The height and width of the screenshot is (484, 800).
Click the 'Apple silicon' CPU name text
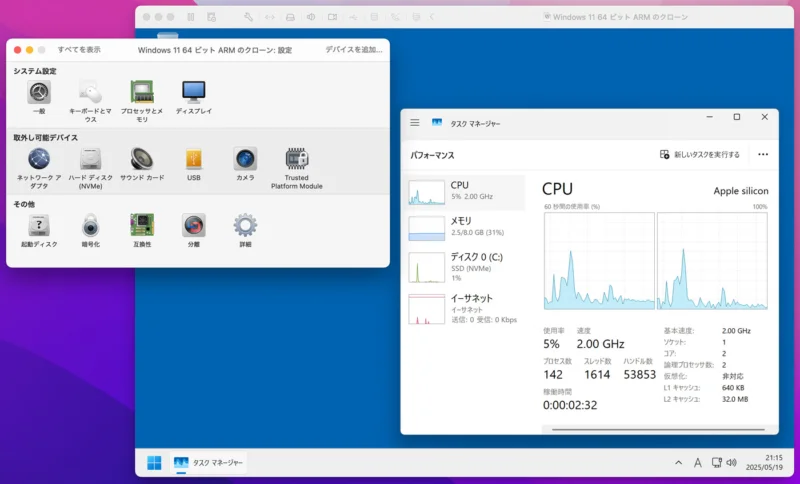741,191
